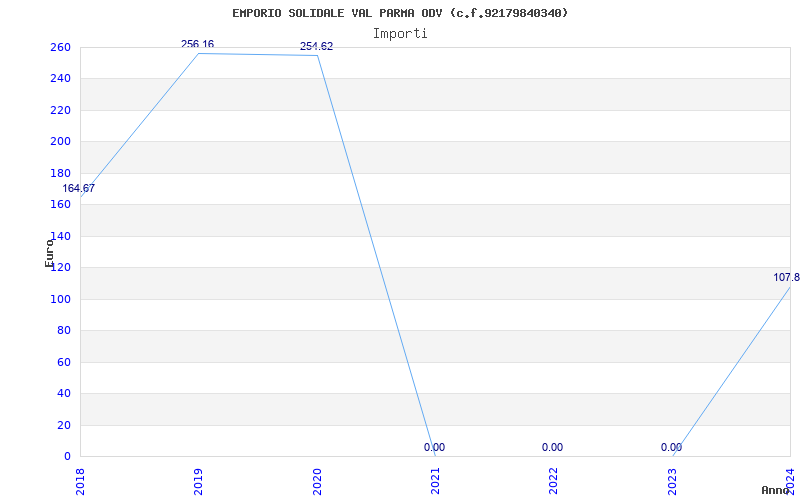The width and height of the screenshot is (800, 500).
Task: Click the 107.8 data label
Action: [x=786, y=278]
